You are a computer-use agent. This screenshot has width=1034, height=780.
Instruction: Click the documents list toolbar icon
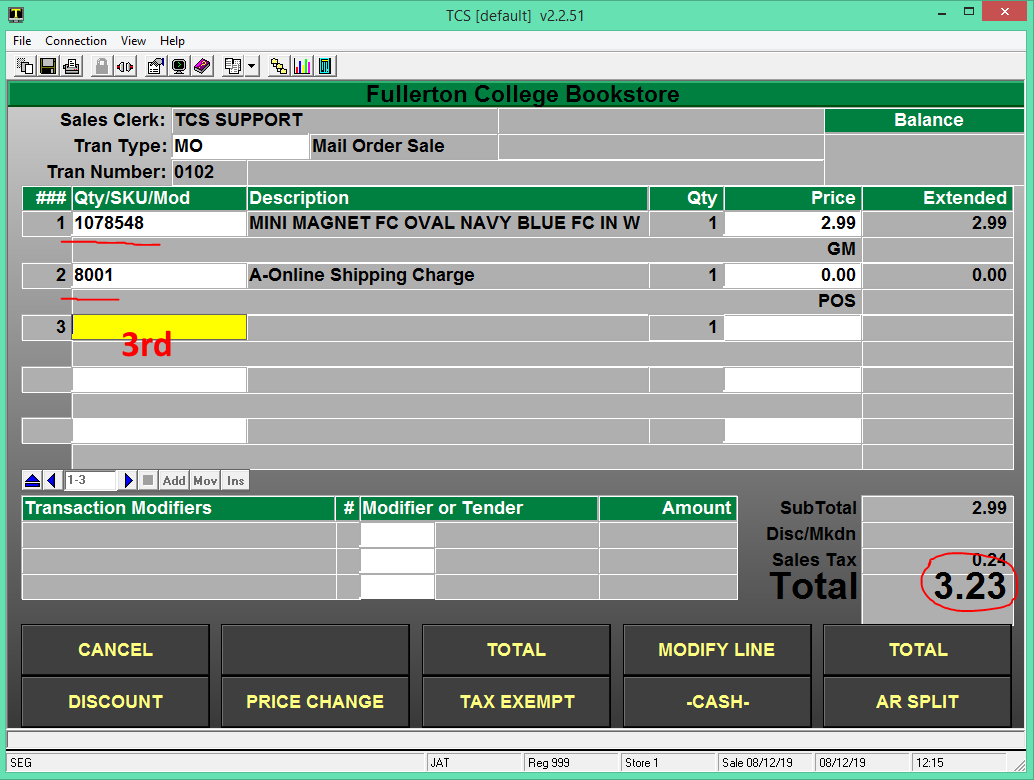[x=232, y=66]
